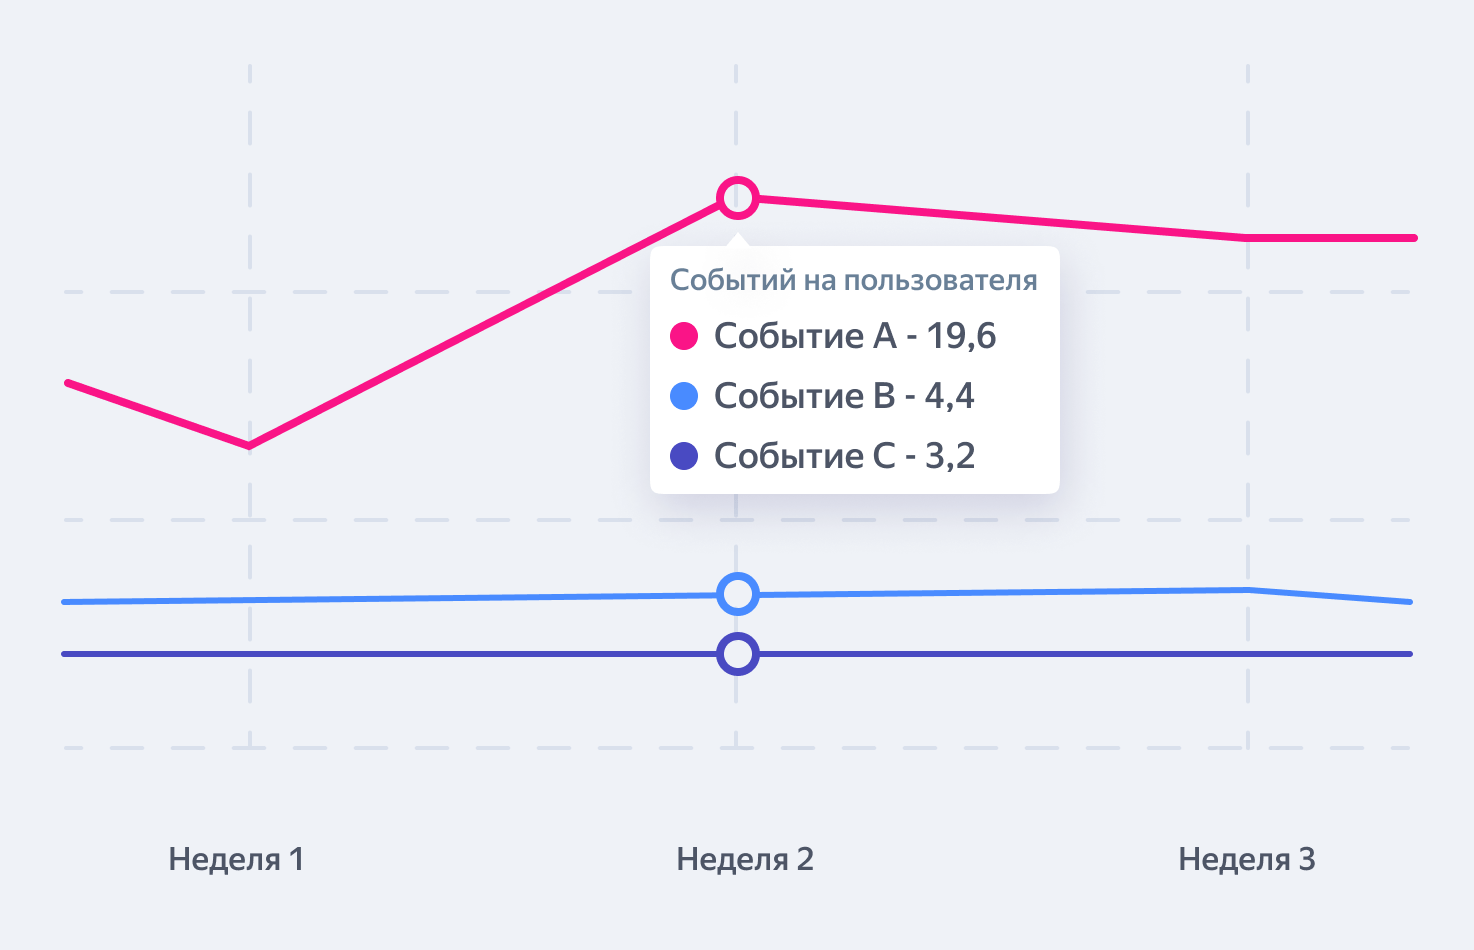1474x950 pixels.
Task: Click the light blue line's bend at Неделя 3
Action: point(1248,590)
